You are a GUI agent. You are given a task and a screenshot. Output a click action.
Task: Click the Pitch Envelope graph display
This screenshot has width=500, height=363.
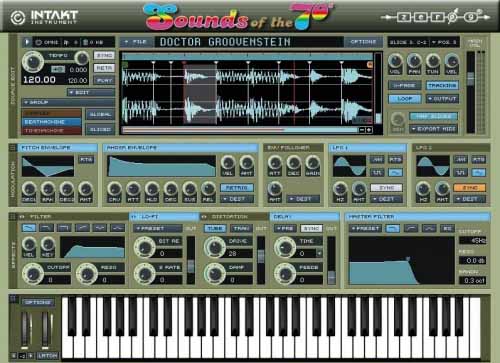coord(48,166)
